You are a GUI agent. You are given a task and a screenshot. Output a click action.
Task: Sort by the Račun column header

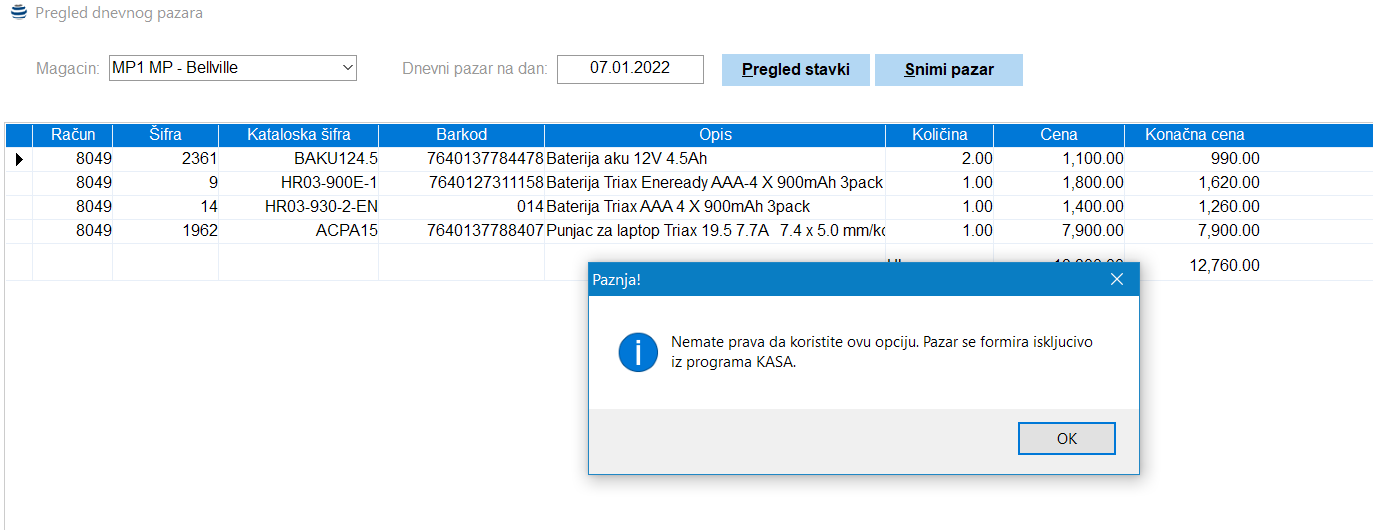tap(72, 135)
